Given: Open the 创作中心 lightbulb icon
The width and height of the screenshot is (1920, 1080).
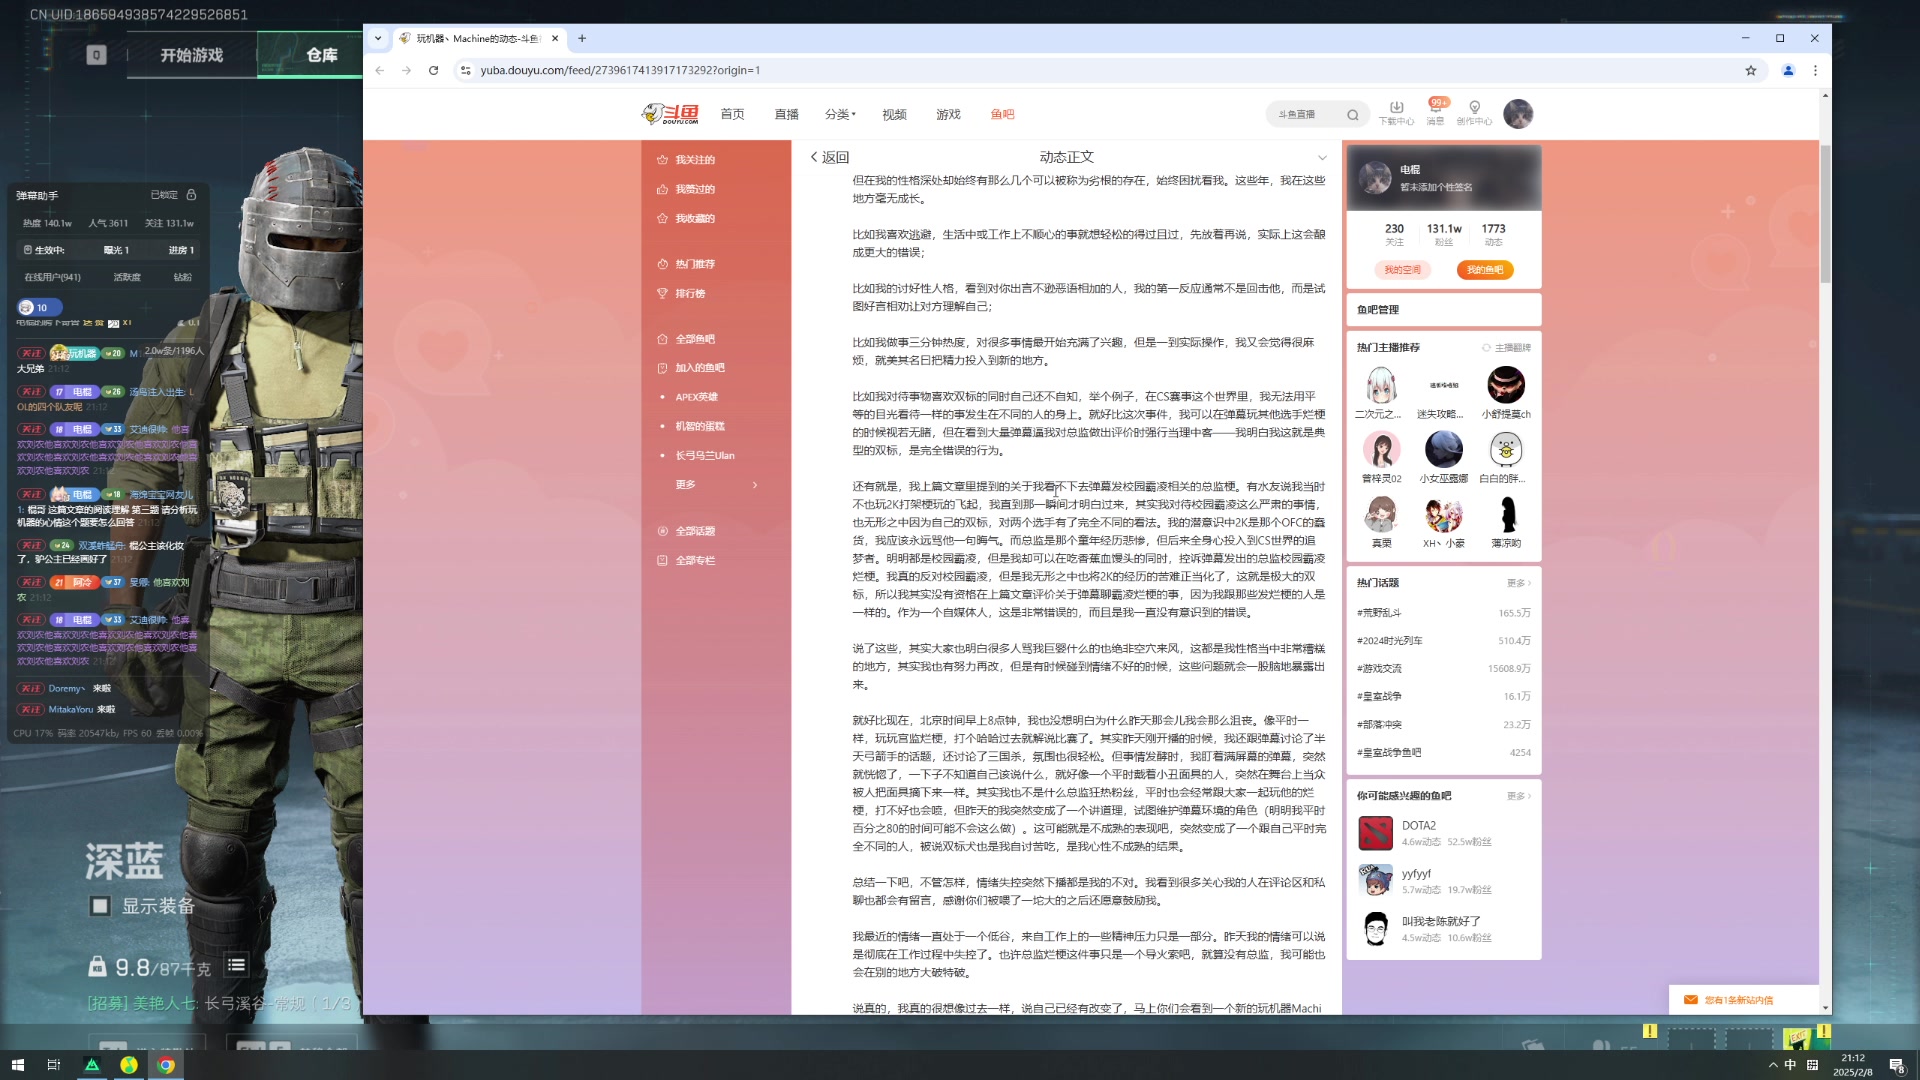Looking at the screenshot, I should pyautogui.click(x=1474, y=108).
